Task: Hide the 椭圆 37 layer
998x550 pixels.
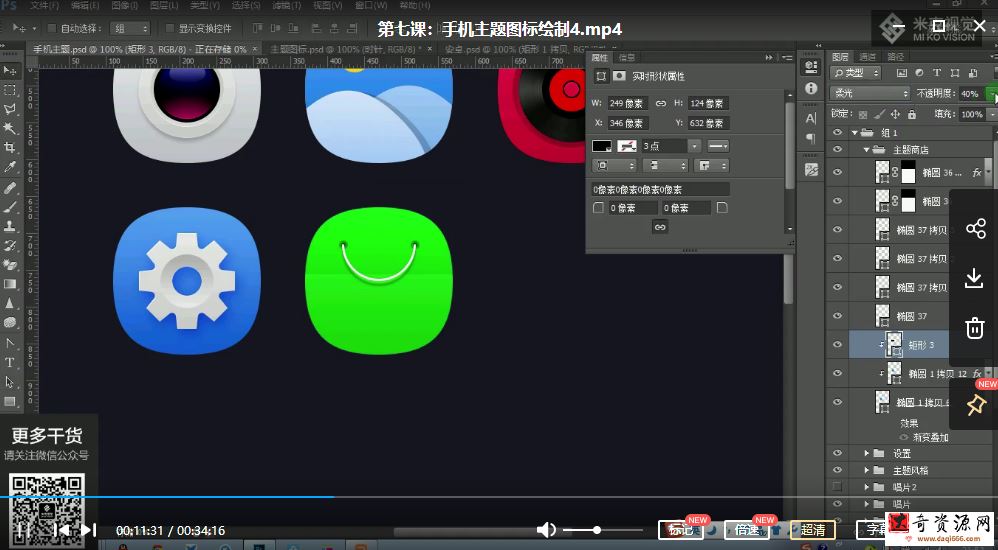Action: tap(837, 315)
